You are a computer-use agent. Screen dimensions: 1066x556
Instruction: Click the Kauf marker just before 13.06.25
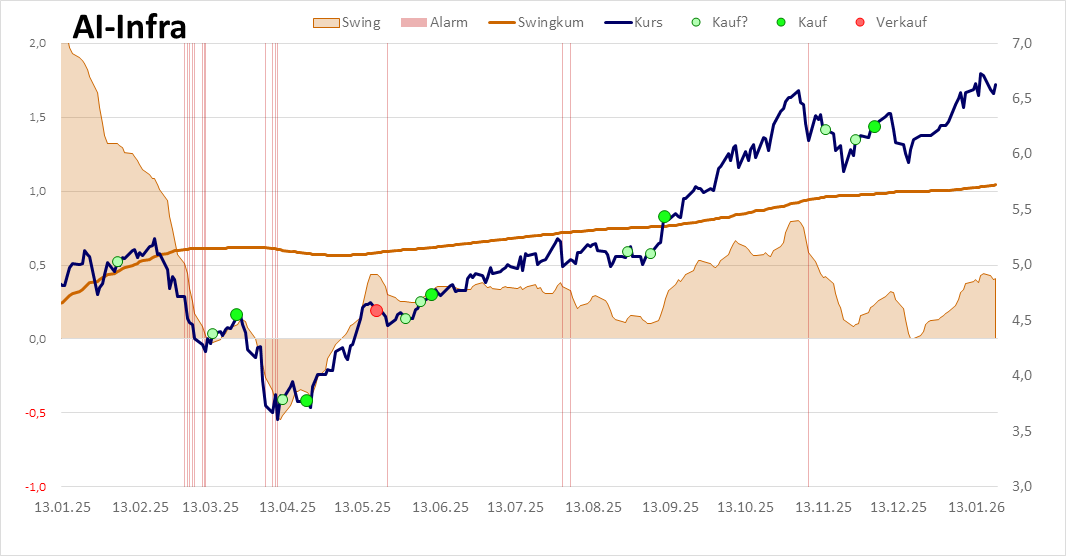[431, 294]
